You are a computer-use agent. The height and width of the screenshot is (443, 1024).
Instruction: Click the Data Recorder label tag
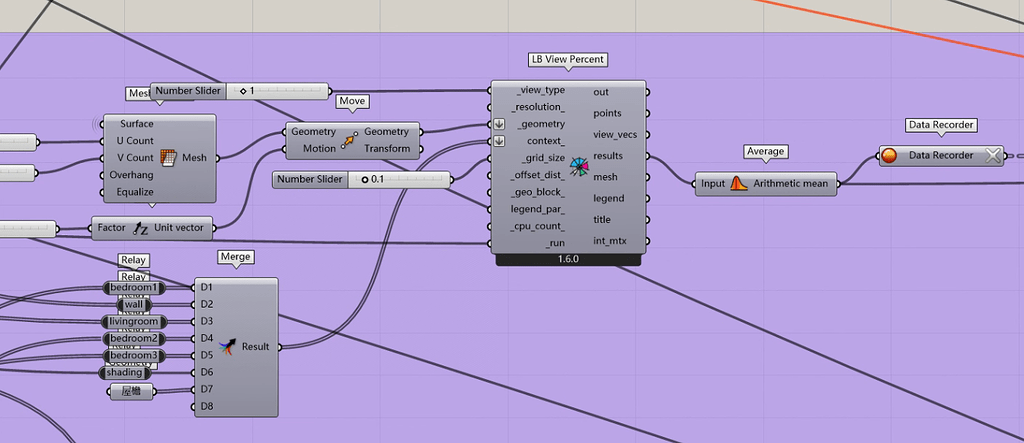pos(941,124)
